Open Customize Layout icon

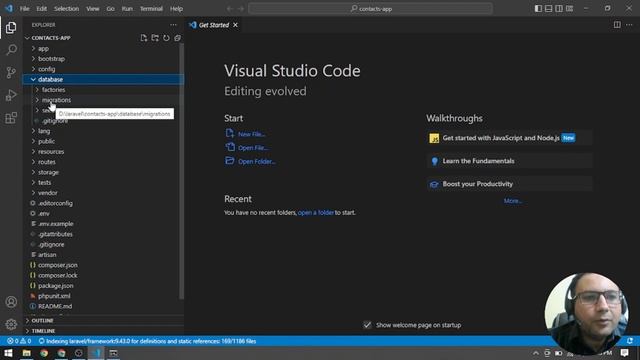569,9
